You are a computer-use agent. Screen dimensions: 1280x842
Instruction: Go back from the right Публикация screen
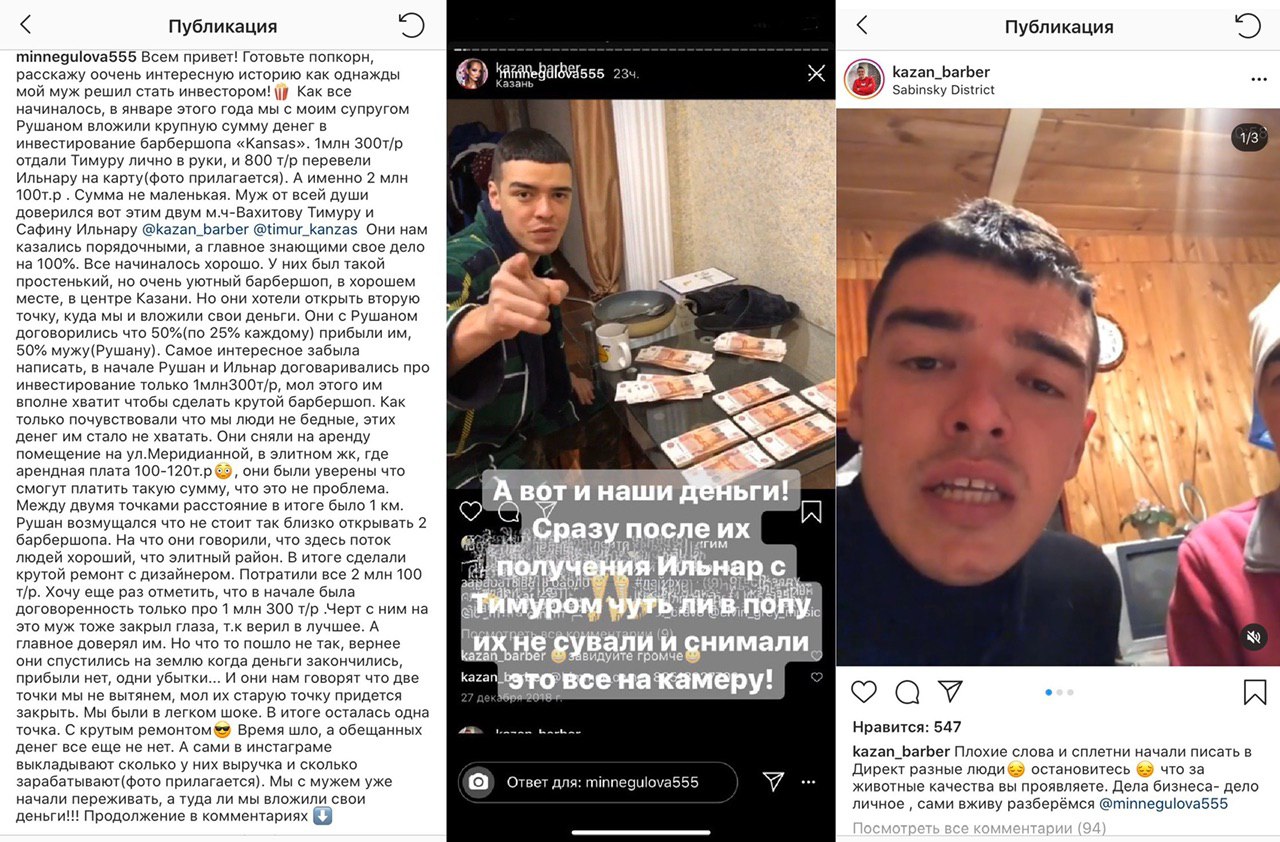click(862, 25)
